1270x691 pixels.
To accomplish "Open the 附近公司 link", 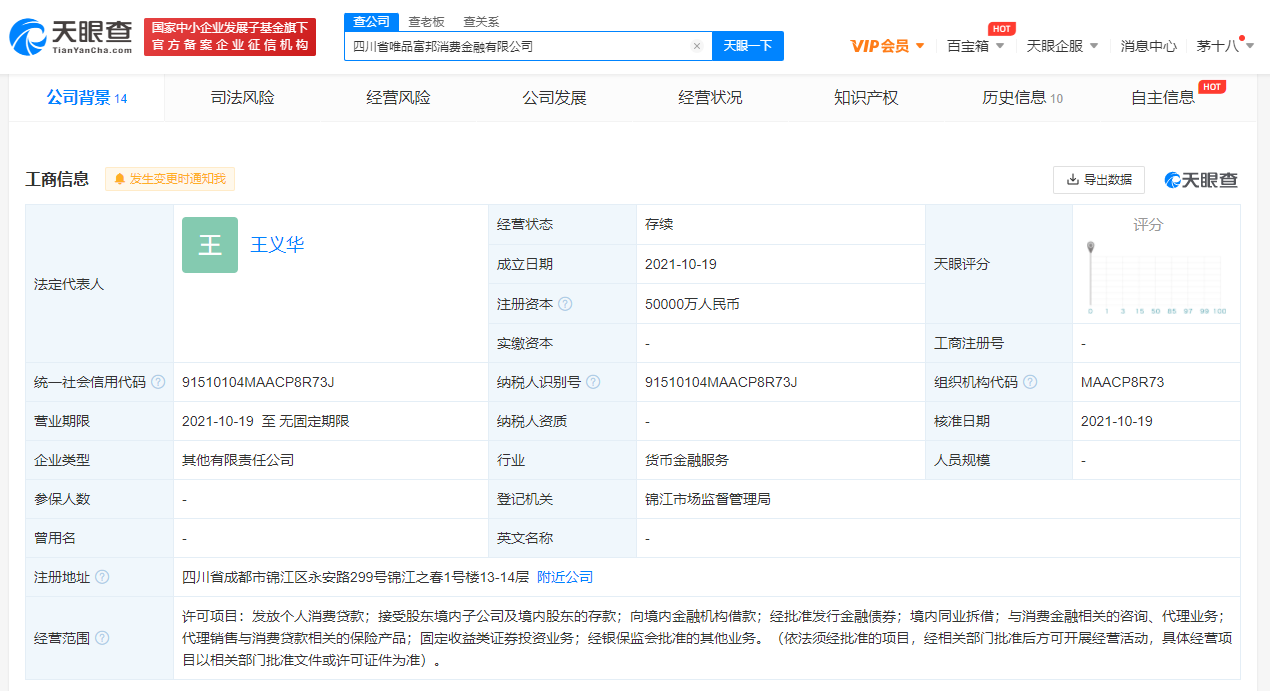I will coord(565,577).
